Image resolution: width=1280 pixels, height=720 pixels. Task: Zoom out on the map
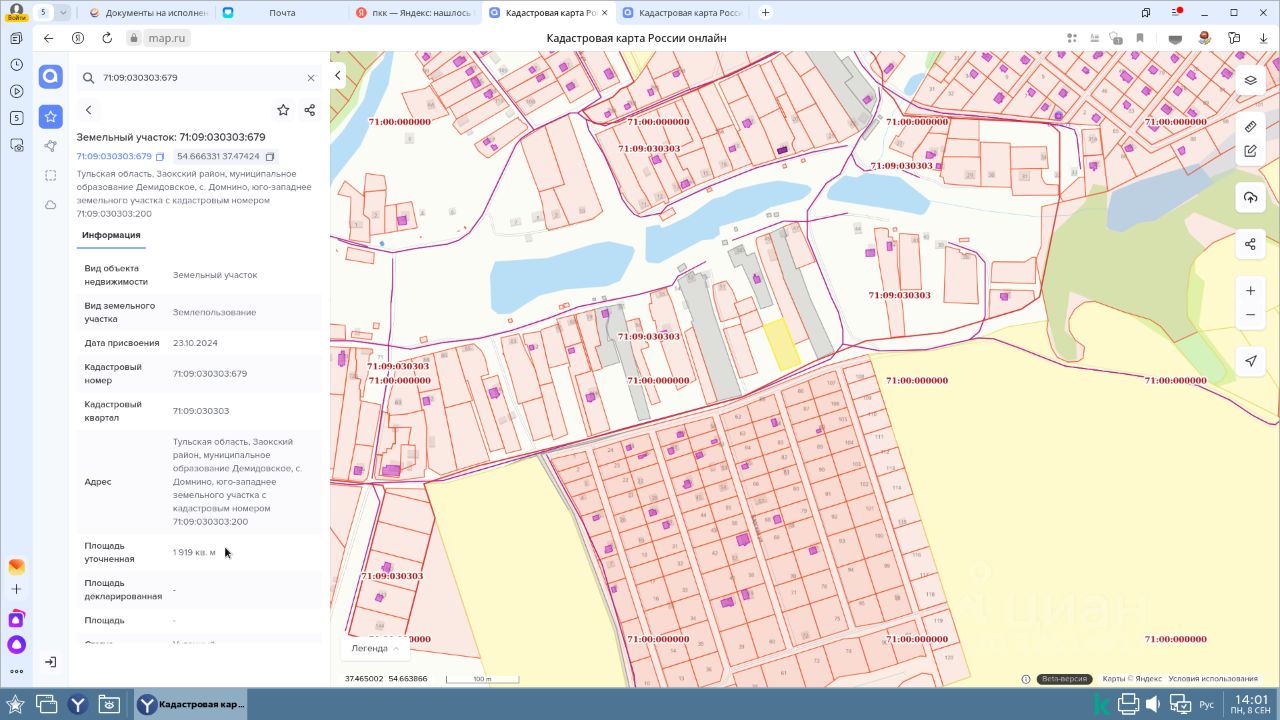click(1250, 315)
